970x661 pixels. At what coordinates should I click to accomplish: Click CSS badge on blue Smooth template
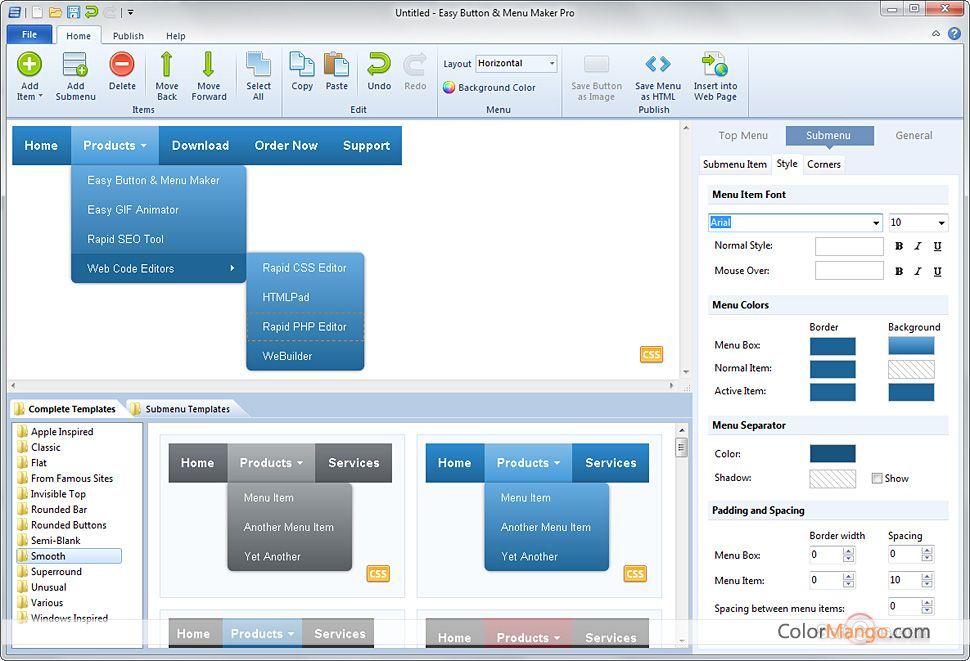[635, 574]
